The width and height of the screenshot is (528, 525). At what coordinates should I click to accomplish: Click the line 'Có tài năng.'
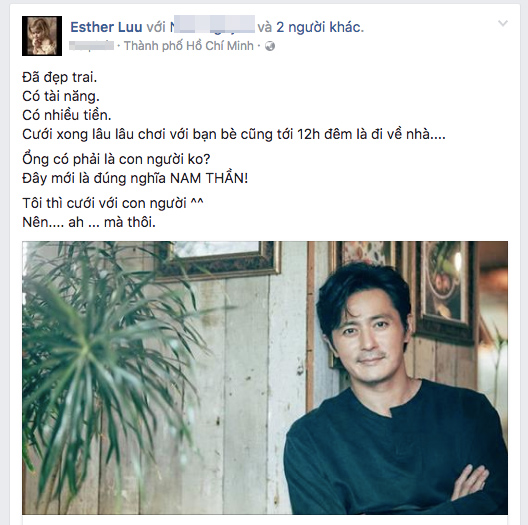point(61,97)
